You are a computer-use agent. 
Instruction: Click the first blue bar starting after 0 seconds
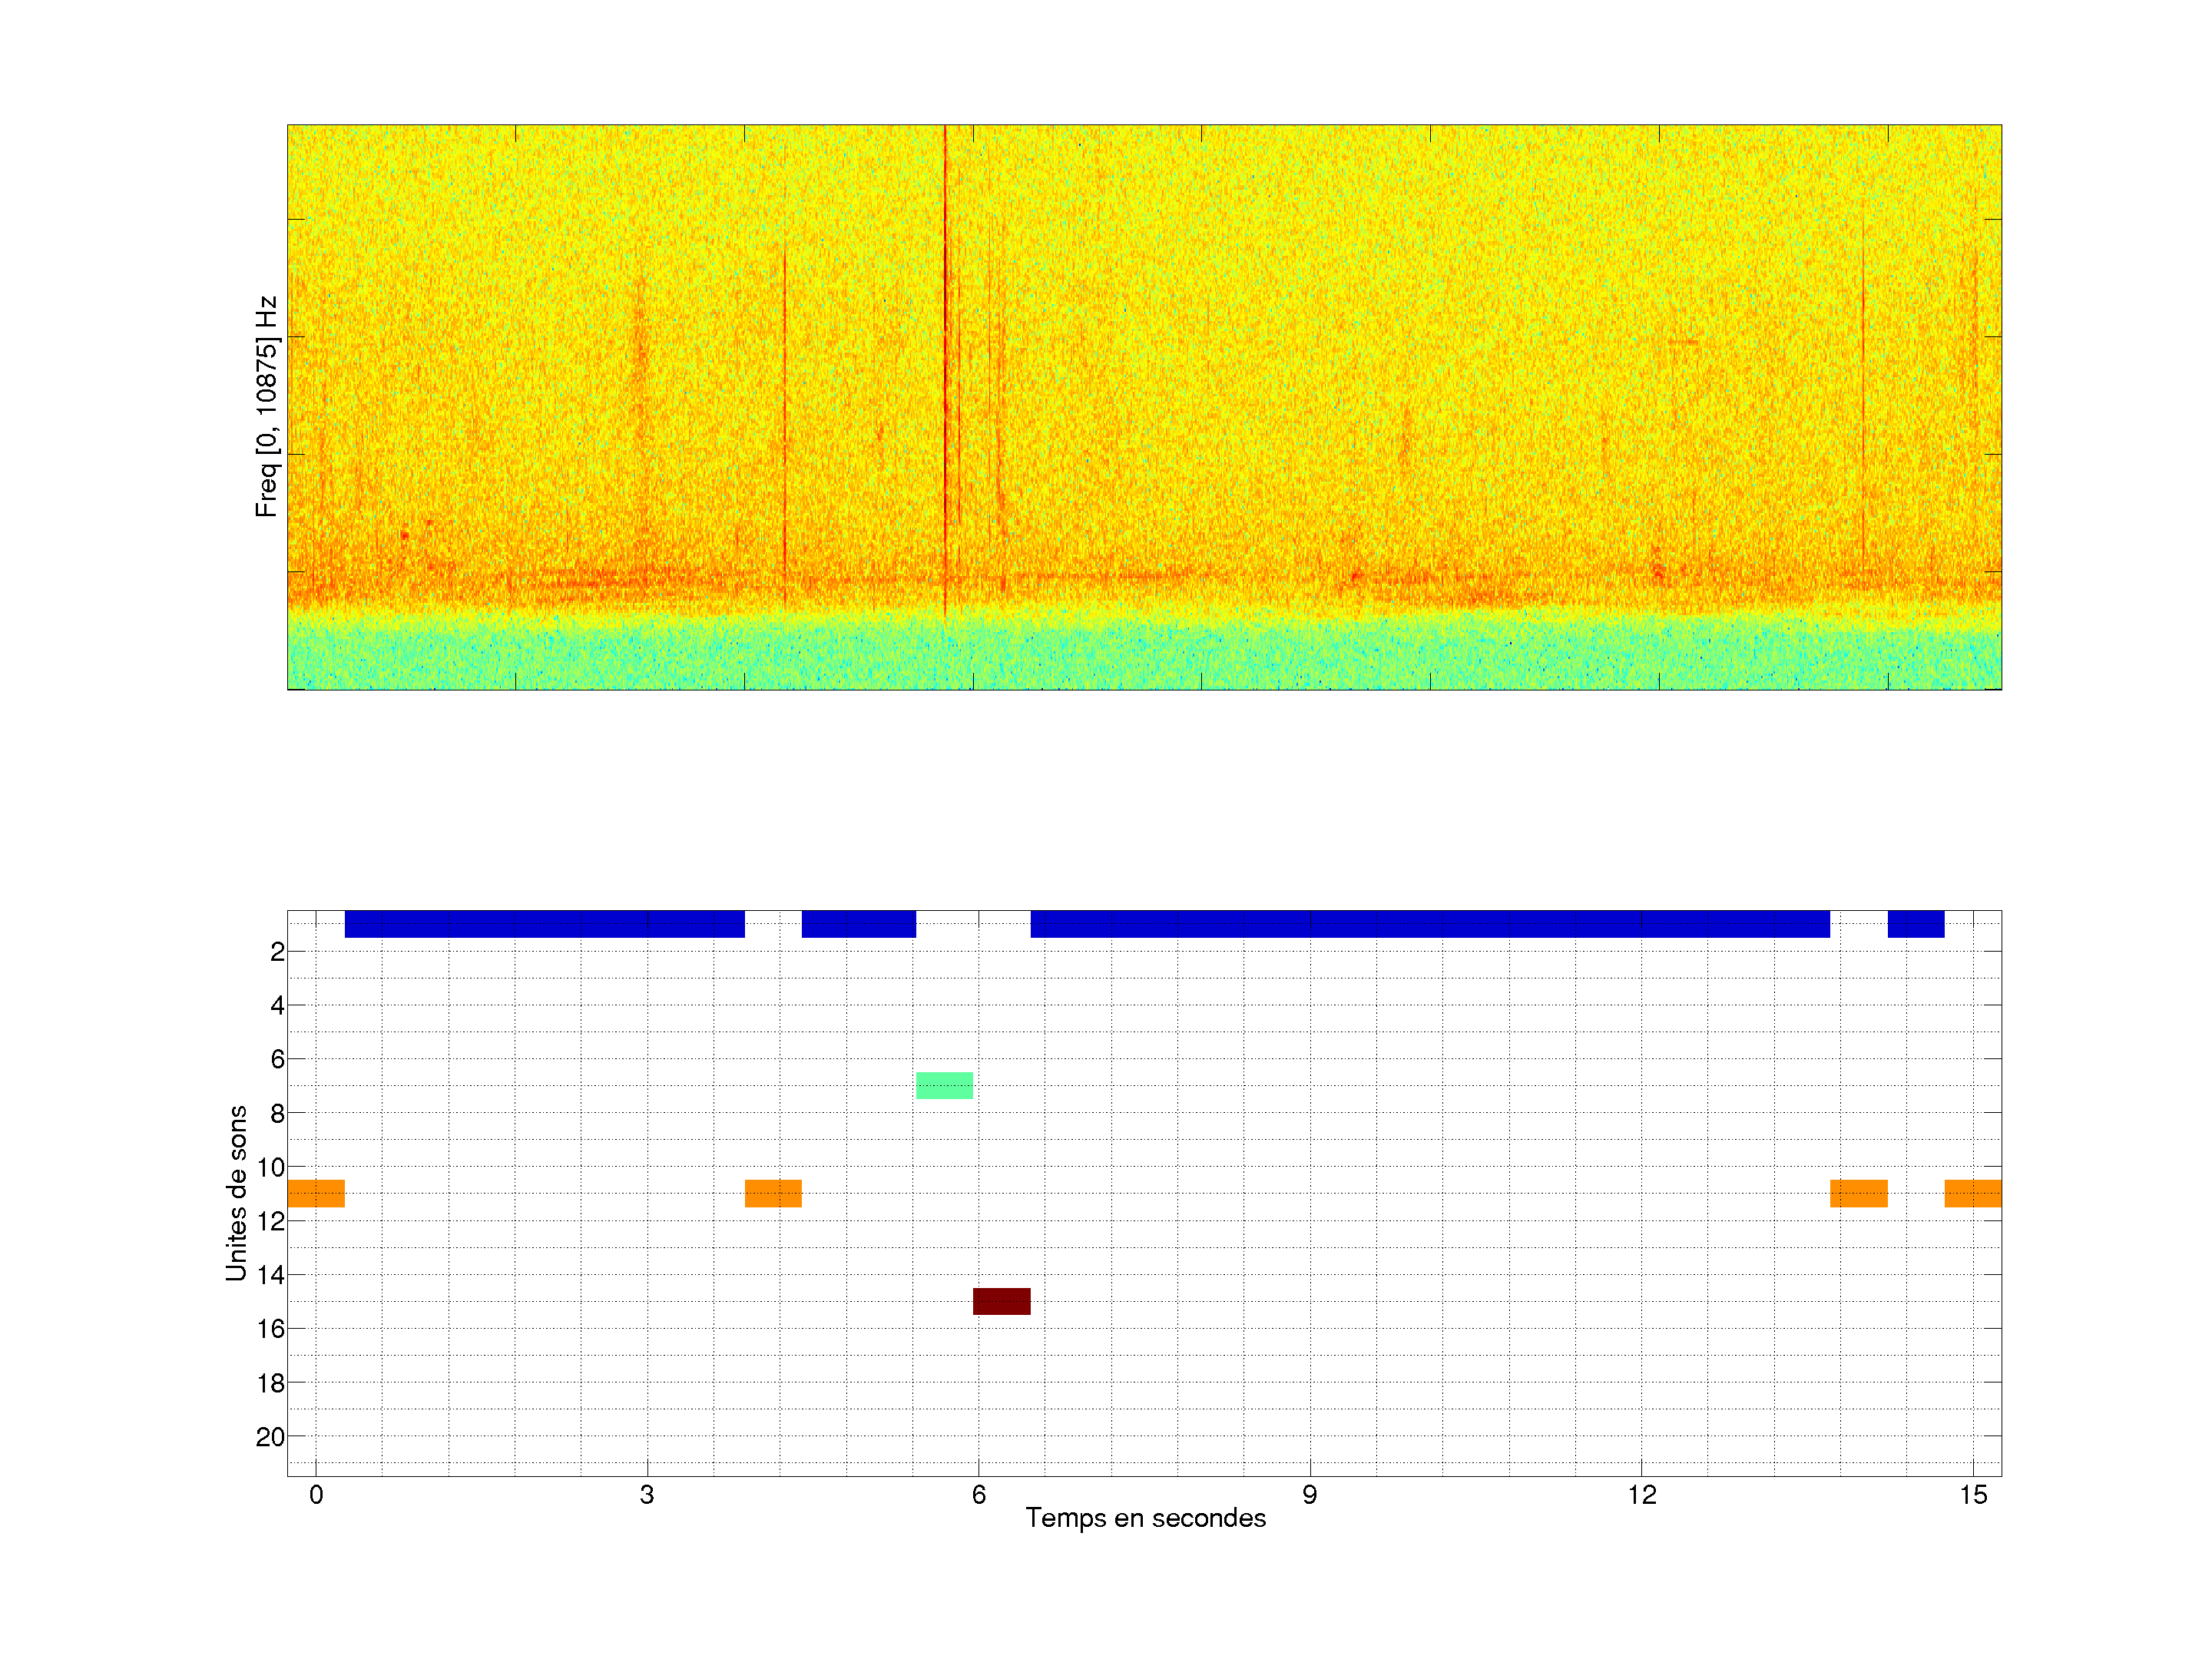(544, 924)
